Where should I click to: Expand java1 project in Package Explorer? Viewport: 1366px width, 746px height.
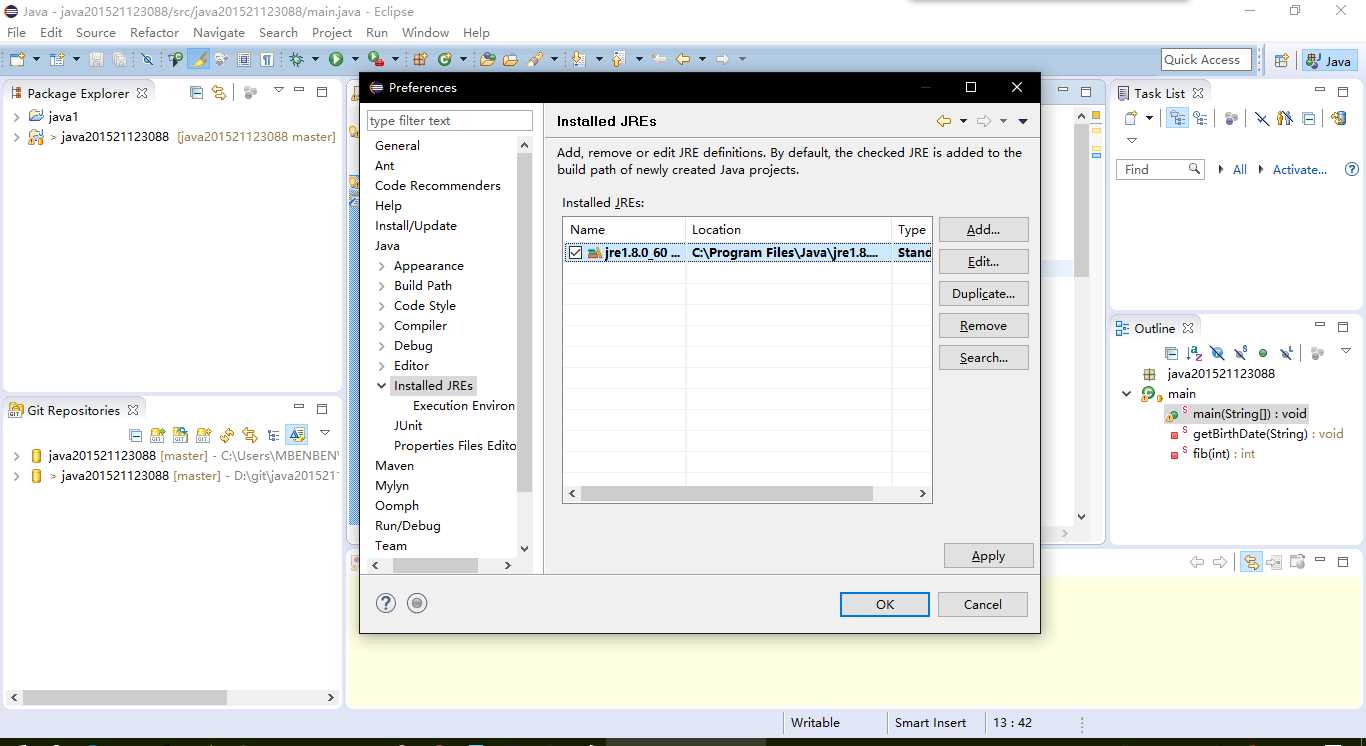tap(16, 117)
